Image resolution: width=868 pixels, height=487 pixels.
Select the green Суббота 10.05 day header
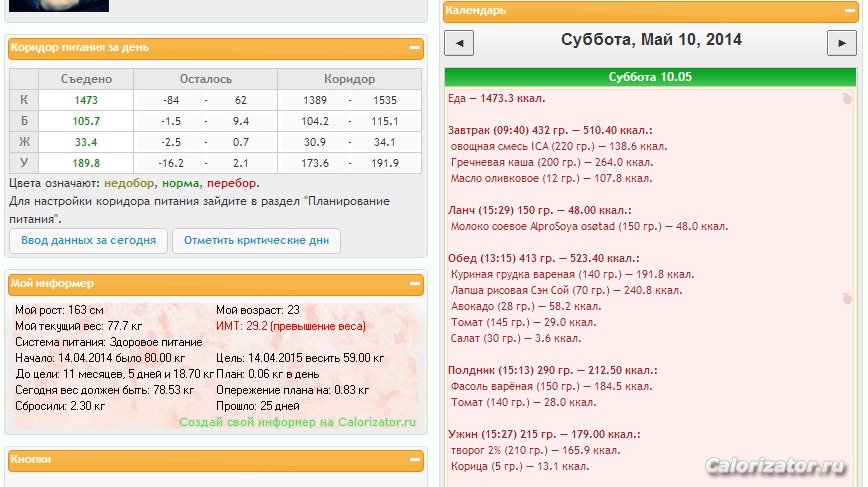(650, 77)
